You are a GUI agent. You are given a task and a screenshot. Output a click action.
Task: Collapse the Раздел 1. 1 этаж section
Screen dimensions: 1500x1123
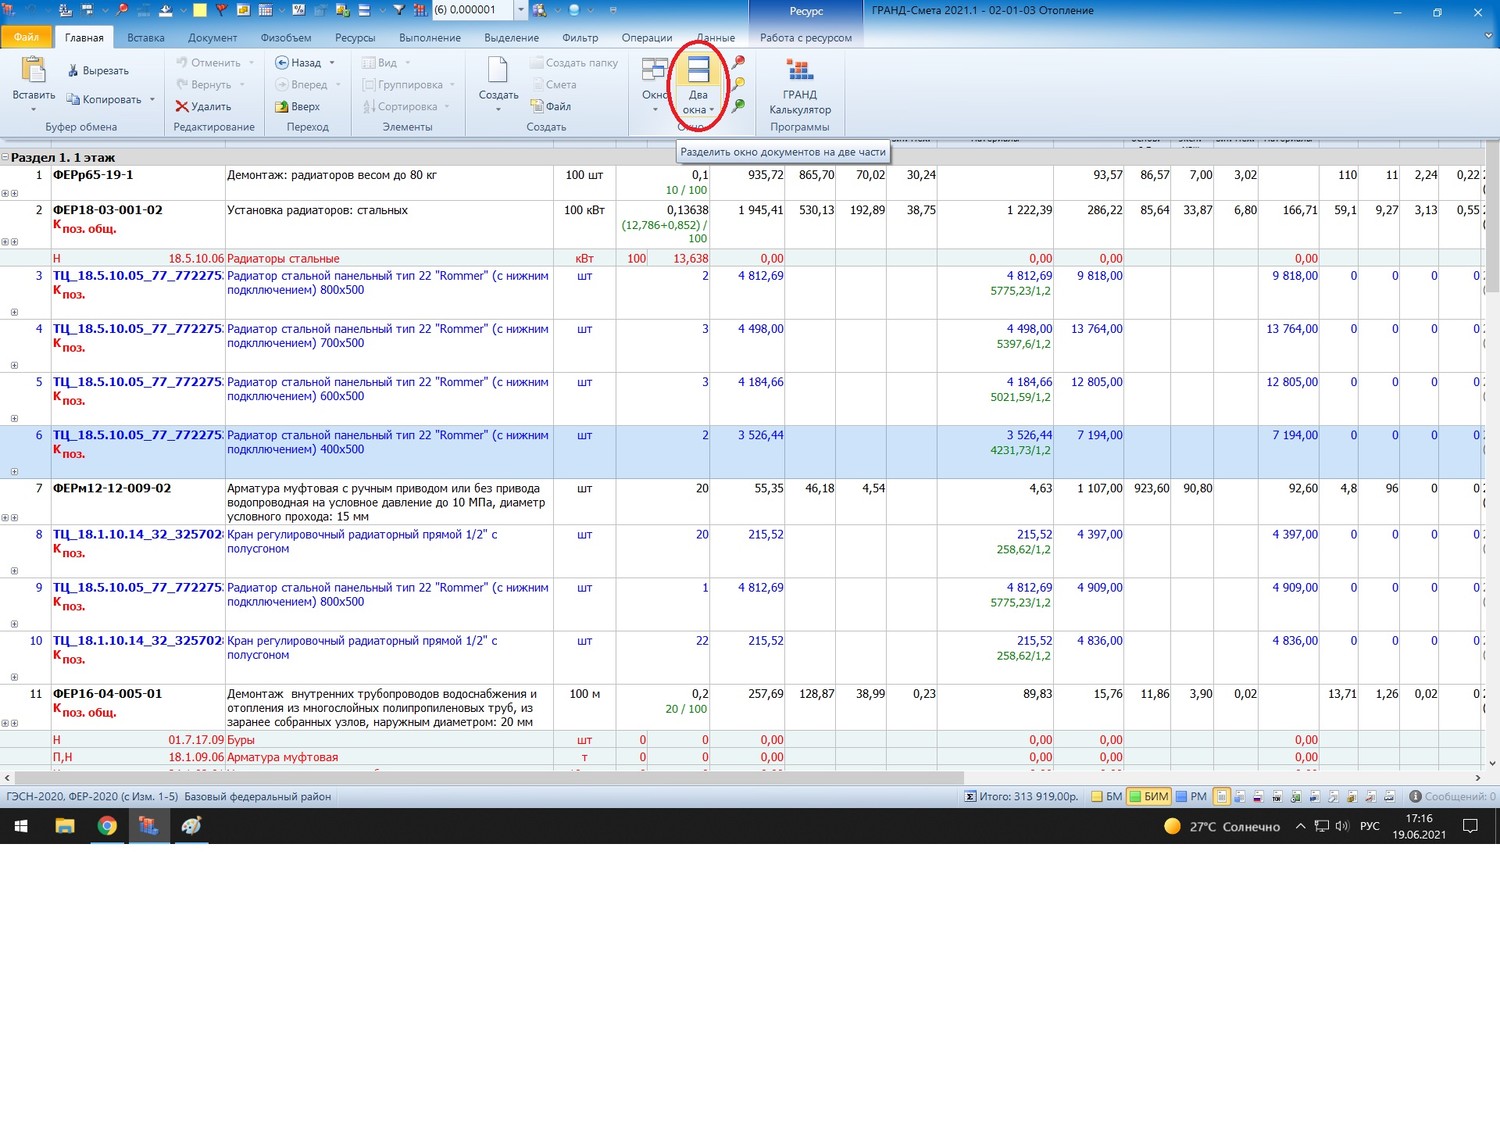coord(5,157)
